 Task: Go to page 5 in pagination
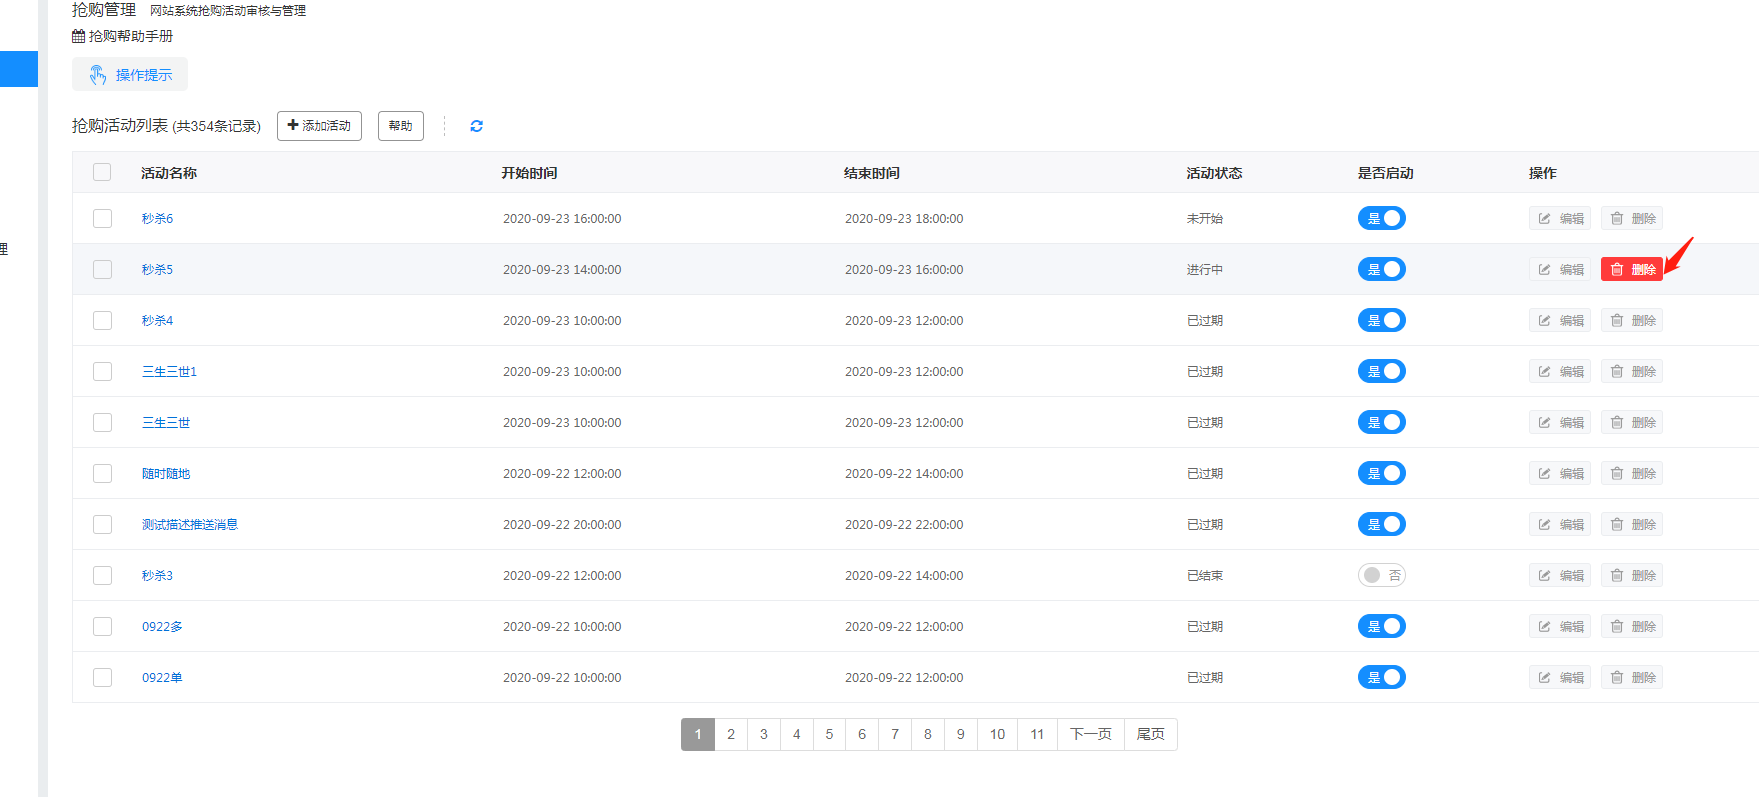pos(829,734)
